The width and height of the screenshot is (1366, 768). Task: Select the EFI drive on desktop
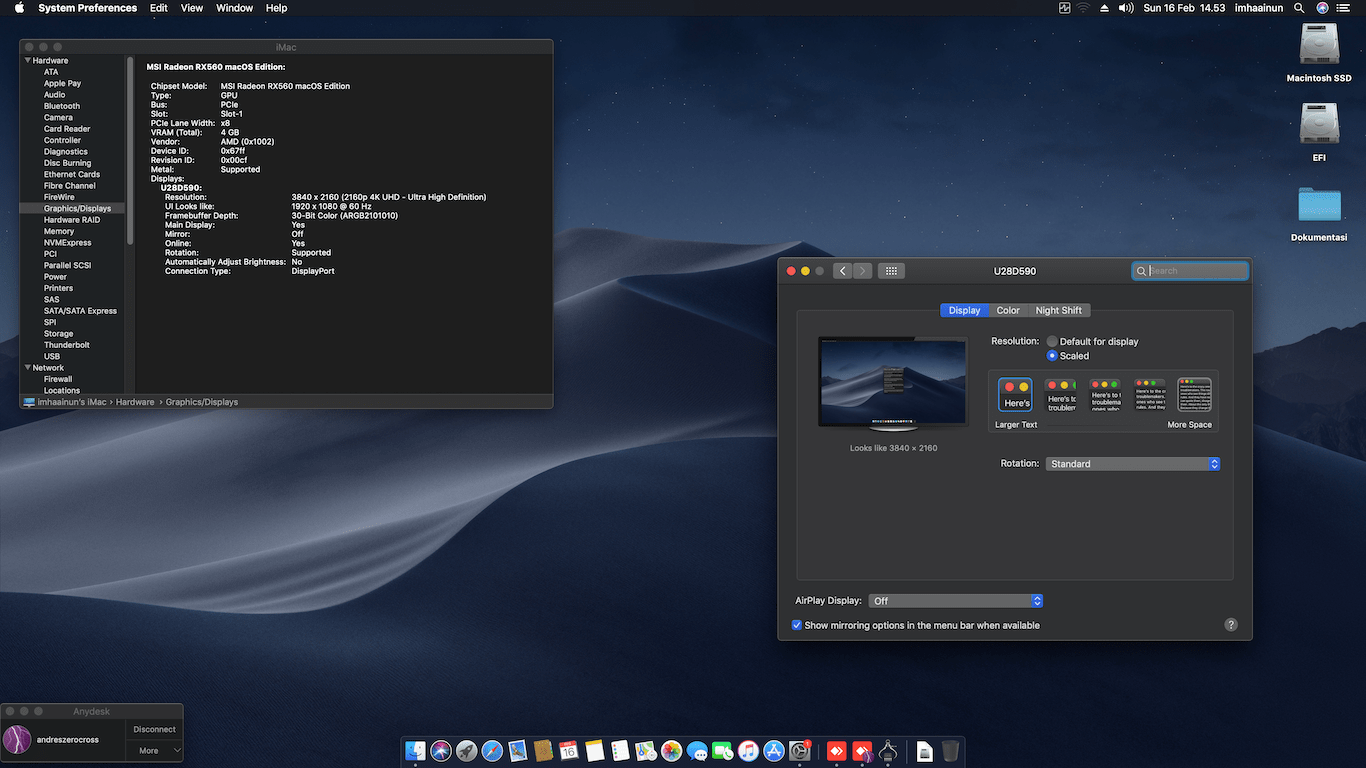pos(1319,123)
